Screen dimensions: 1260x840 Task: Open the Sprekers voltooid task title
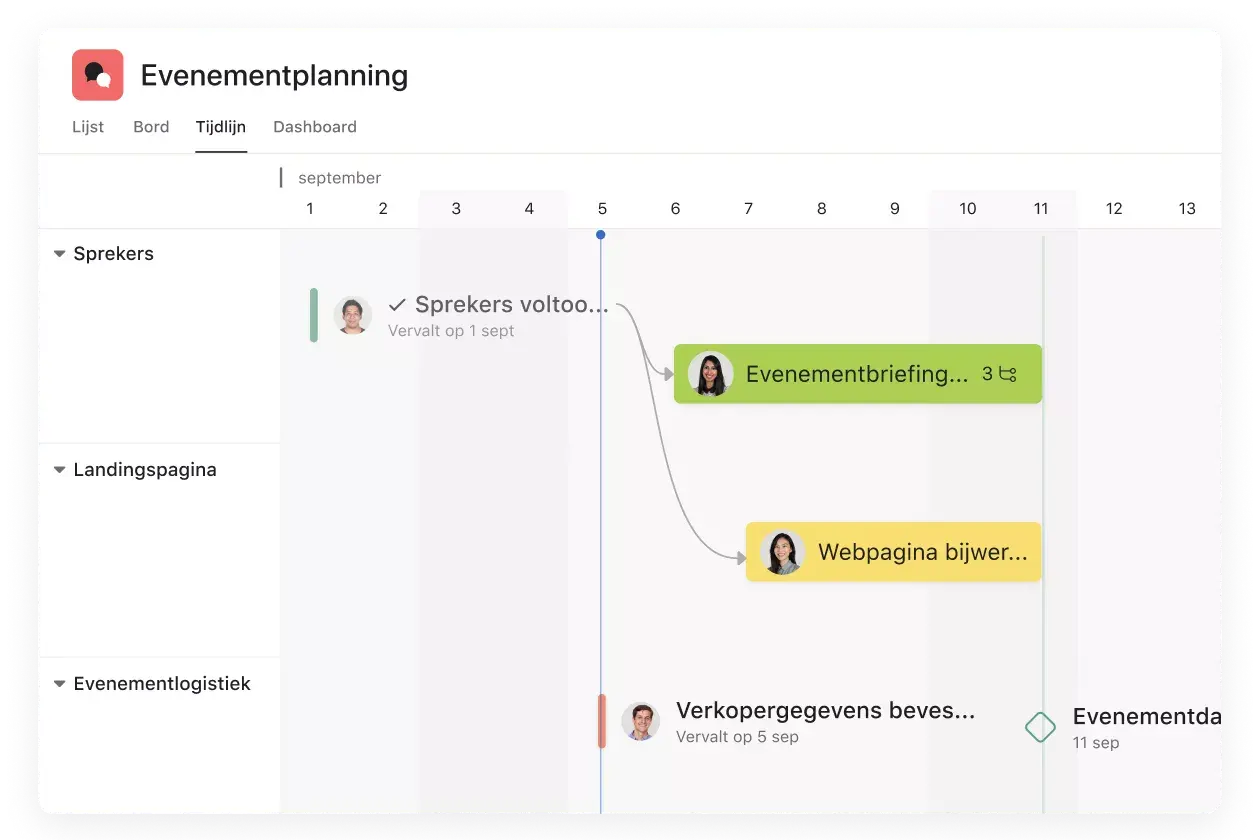pyautogui.click(x=512, y=304)
